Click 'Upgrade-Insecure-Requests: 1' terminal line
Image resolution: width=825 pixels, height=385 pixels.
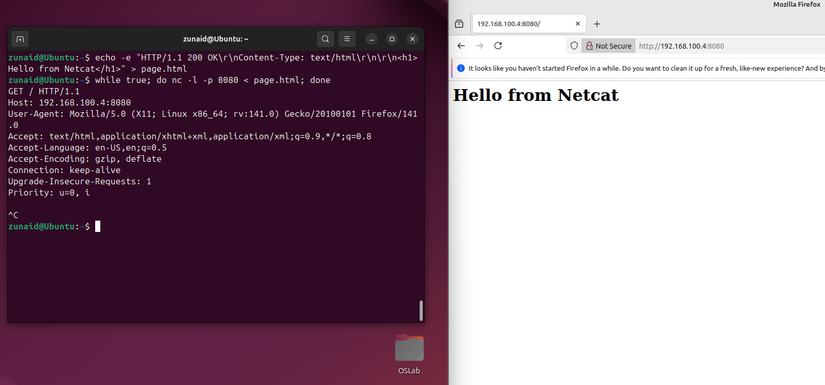79,181
